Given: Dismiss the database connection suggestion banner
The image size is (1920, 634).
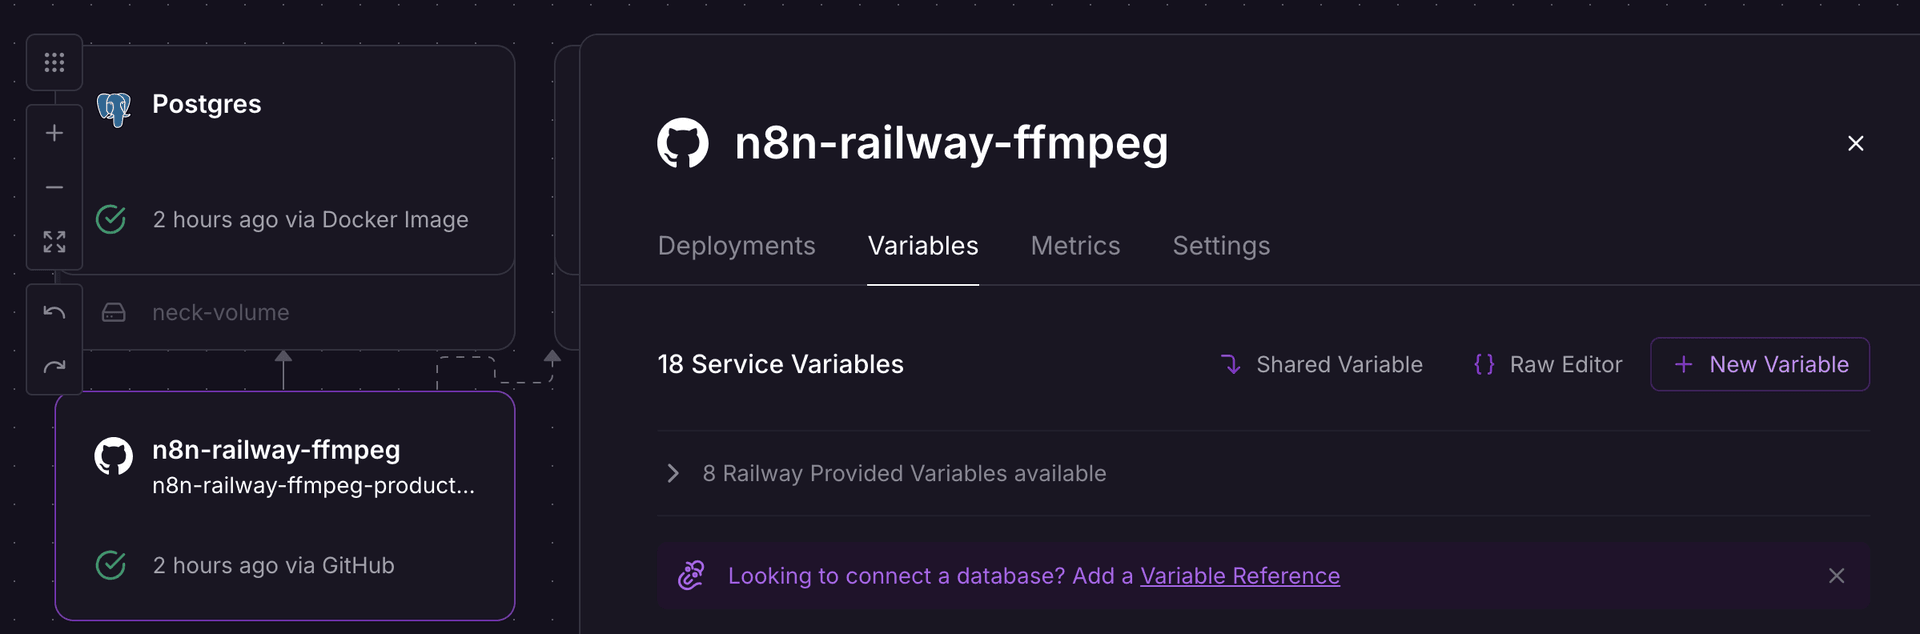Looking at the screenshot, I should [1837, 576].
